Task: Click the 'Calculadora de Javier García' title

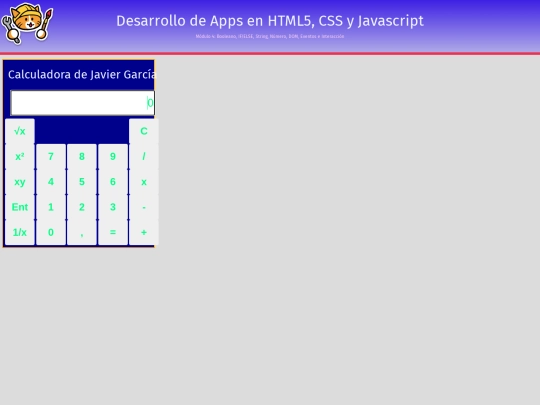Action: tap(82, 75)
